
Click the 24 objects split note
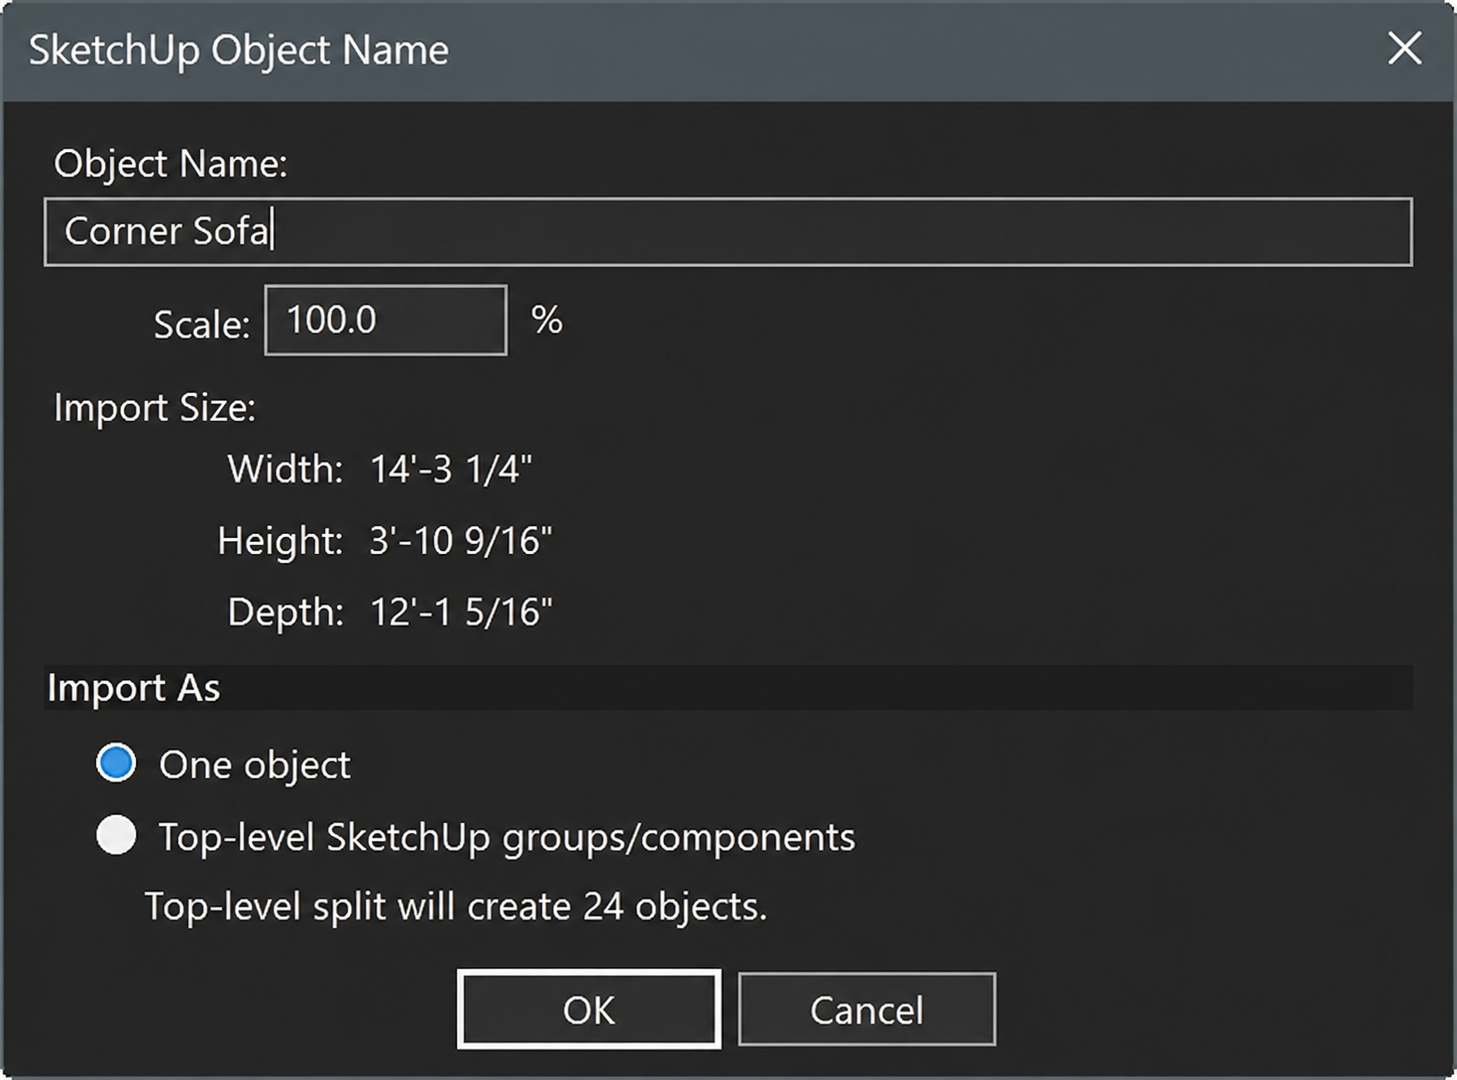(456, 906)
